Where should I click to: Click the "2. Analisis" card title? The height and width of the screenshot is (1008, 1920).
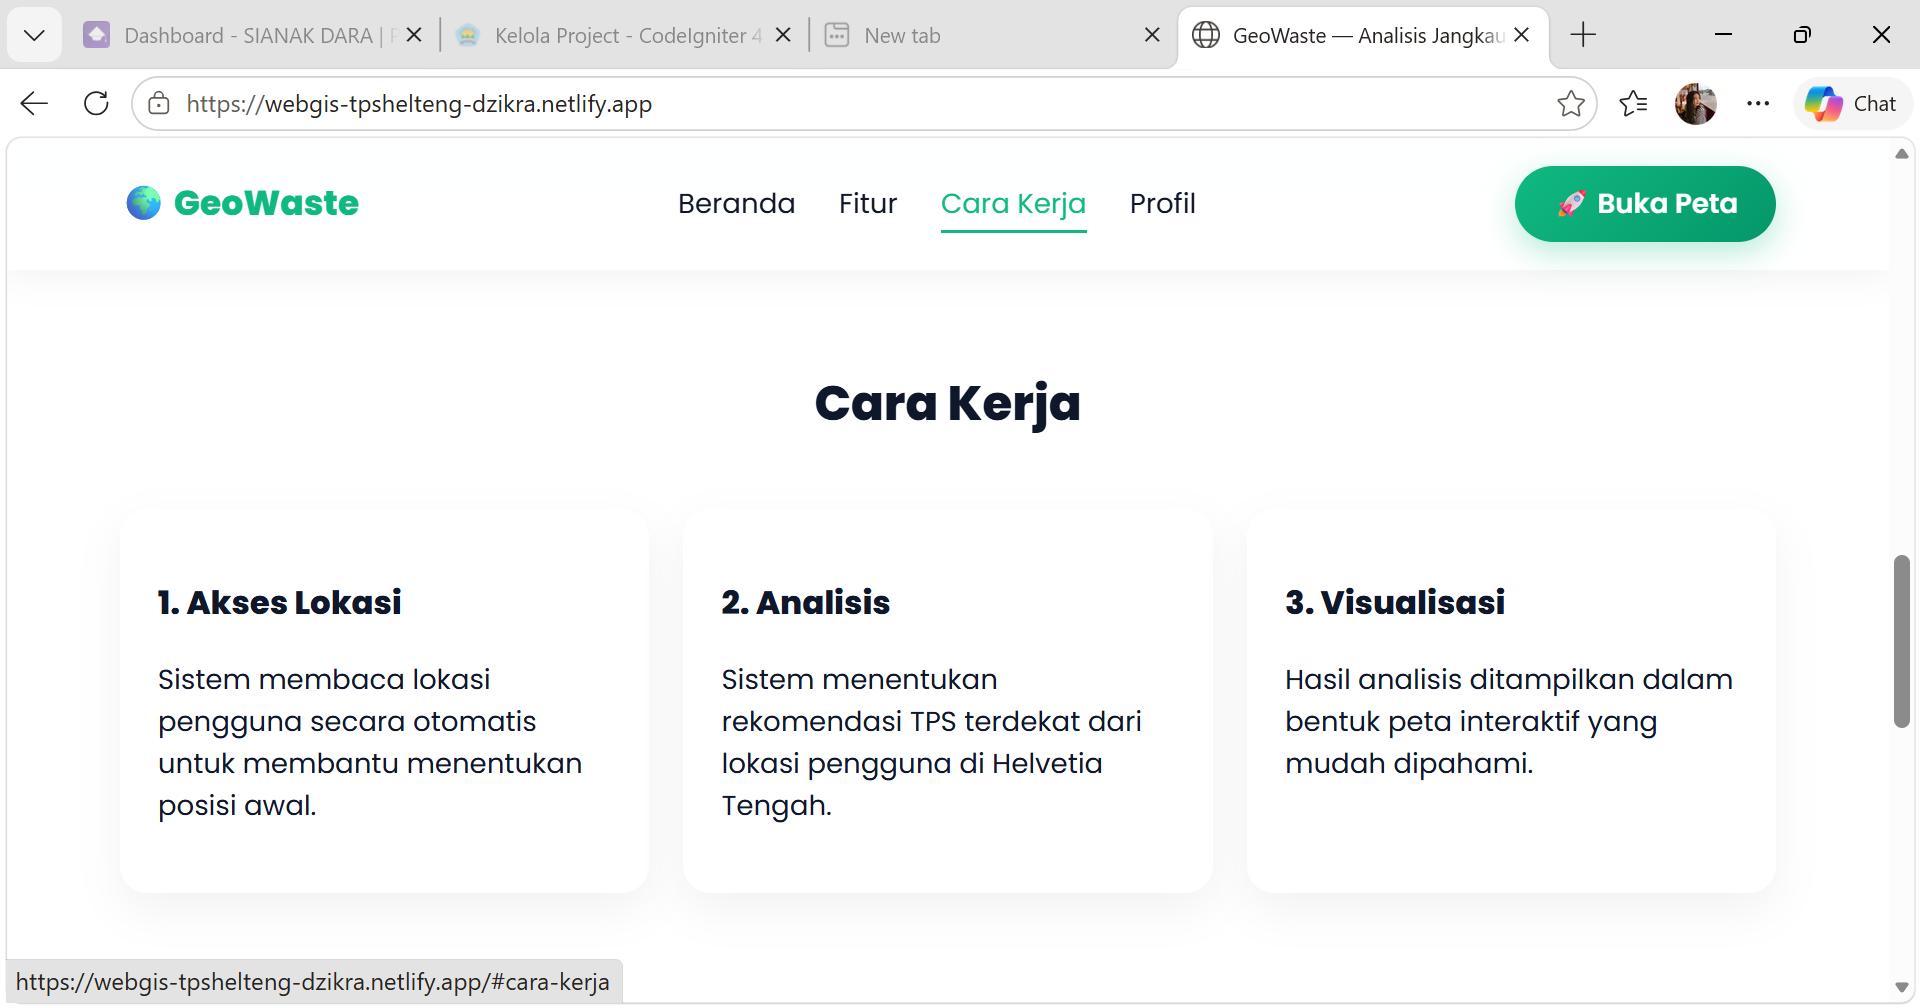point(805,602)
